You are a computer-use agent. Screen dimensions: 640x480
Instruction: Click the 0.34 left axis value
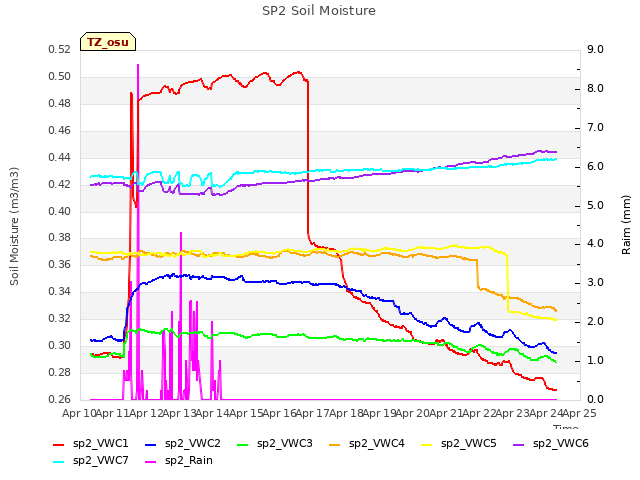60,291
